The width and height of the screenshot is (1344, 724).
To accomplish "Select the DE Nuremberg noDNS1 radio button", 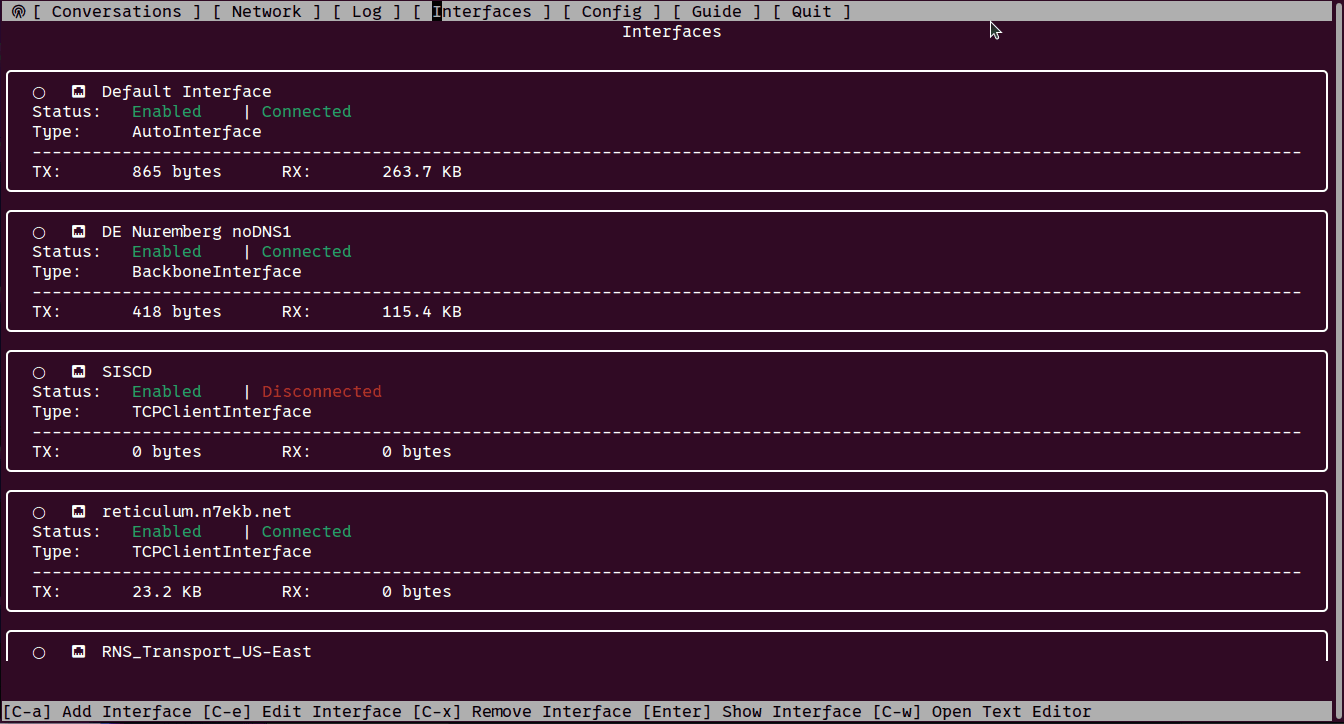I will pyautogui.click(x=39, y=233).
